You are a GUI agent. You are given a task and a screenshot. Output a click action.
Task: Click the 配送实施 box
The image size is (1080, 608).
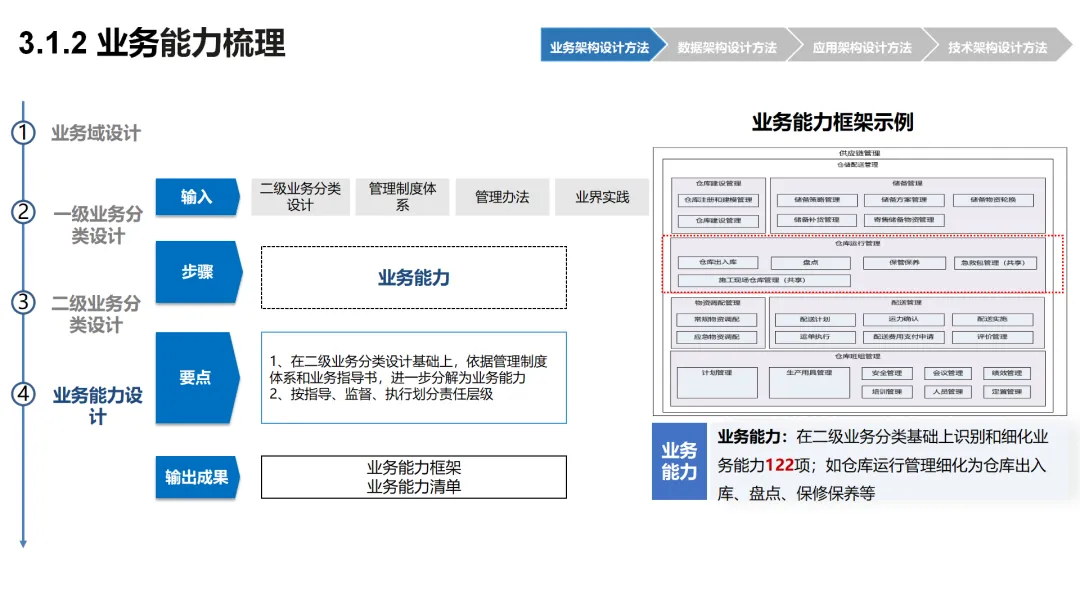[993, 319]
